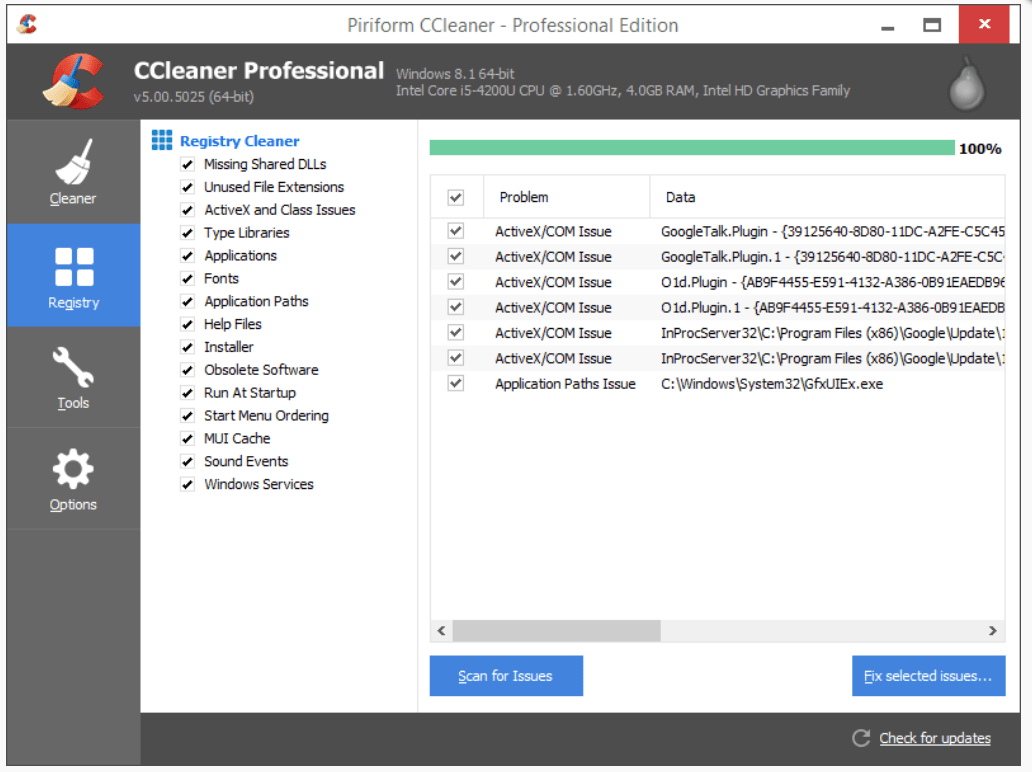The width and height of the screenshot is (1032, 772).
Task: Open the Check for updates link
Action: [x=935, y=738]
